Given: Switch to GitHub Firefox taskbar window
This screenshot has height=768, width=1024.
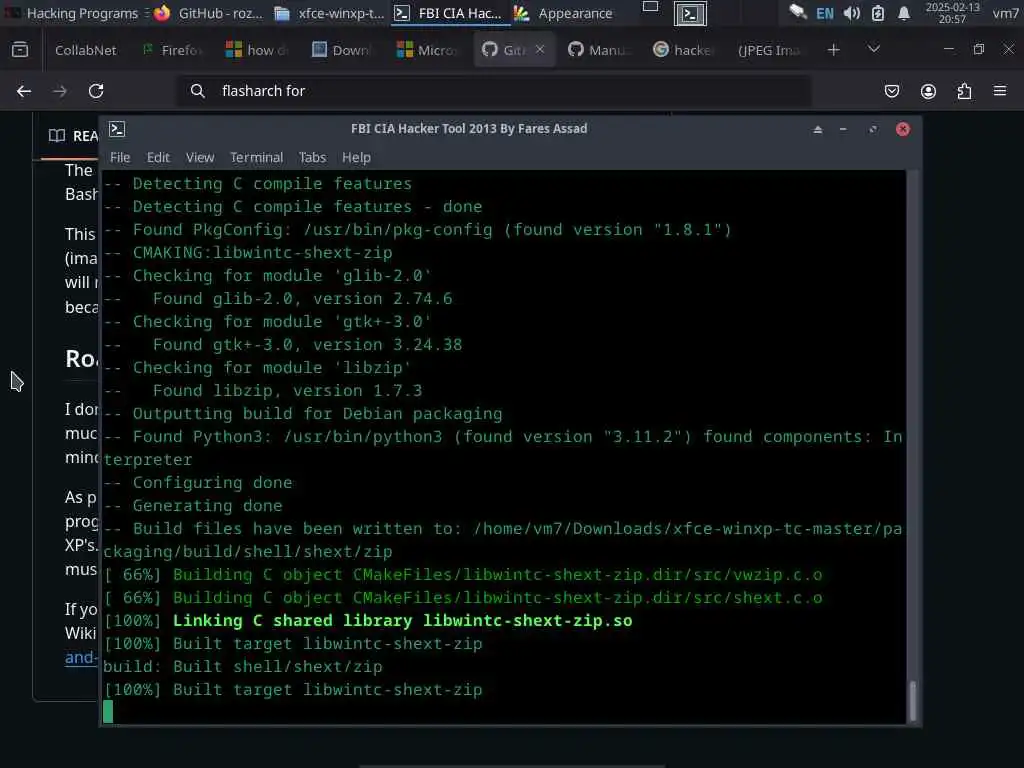Looking at the screenshot, I should pos(208,13).
